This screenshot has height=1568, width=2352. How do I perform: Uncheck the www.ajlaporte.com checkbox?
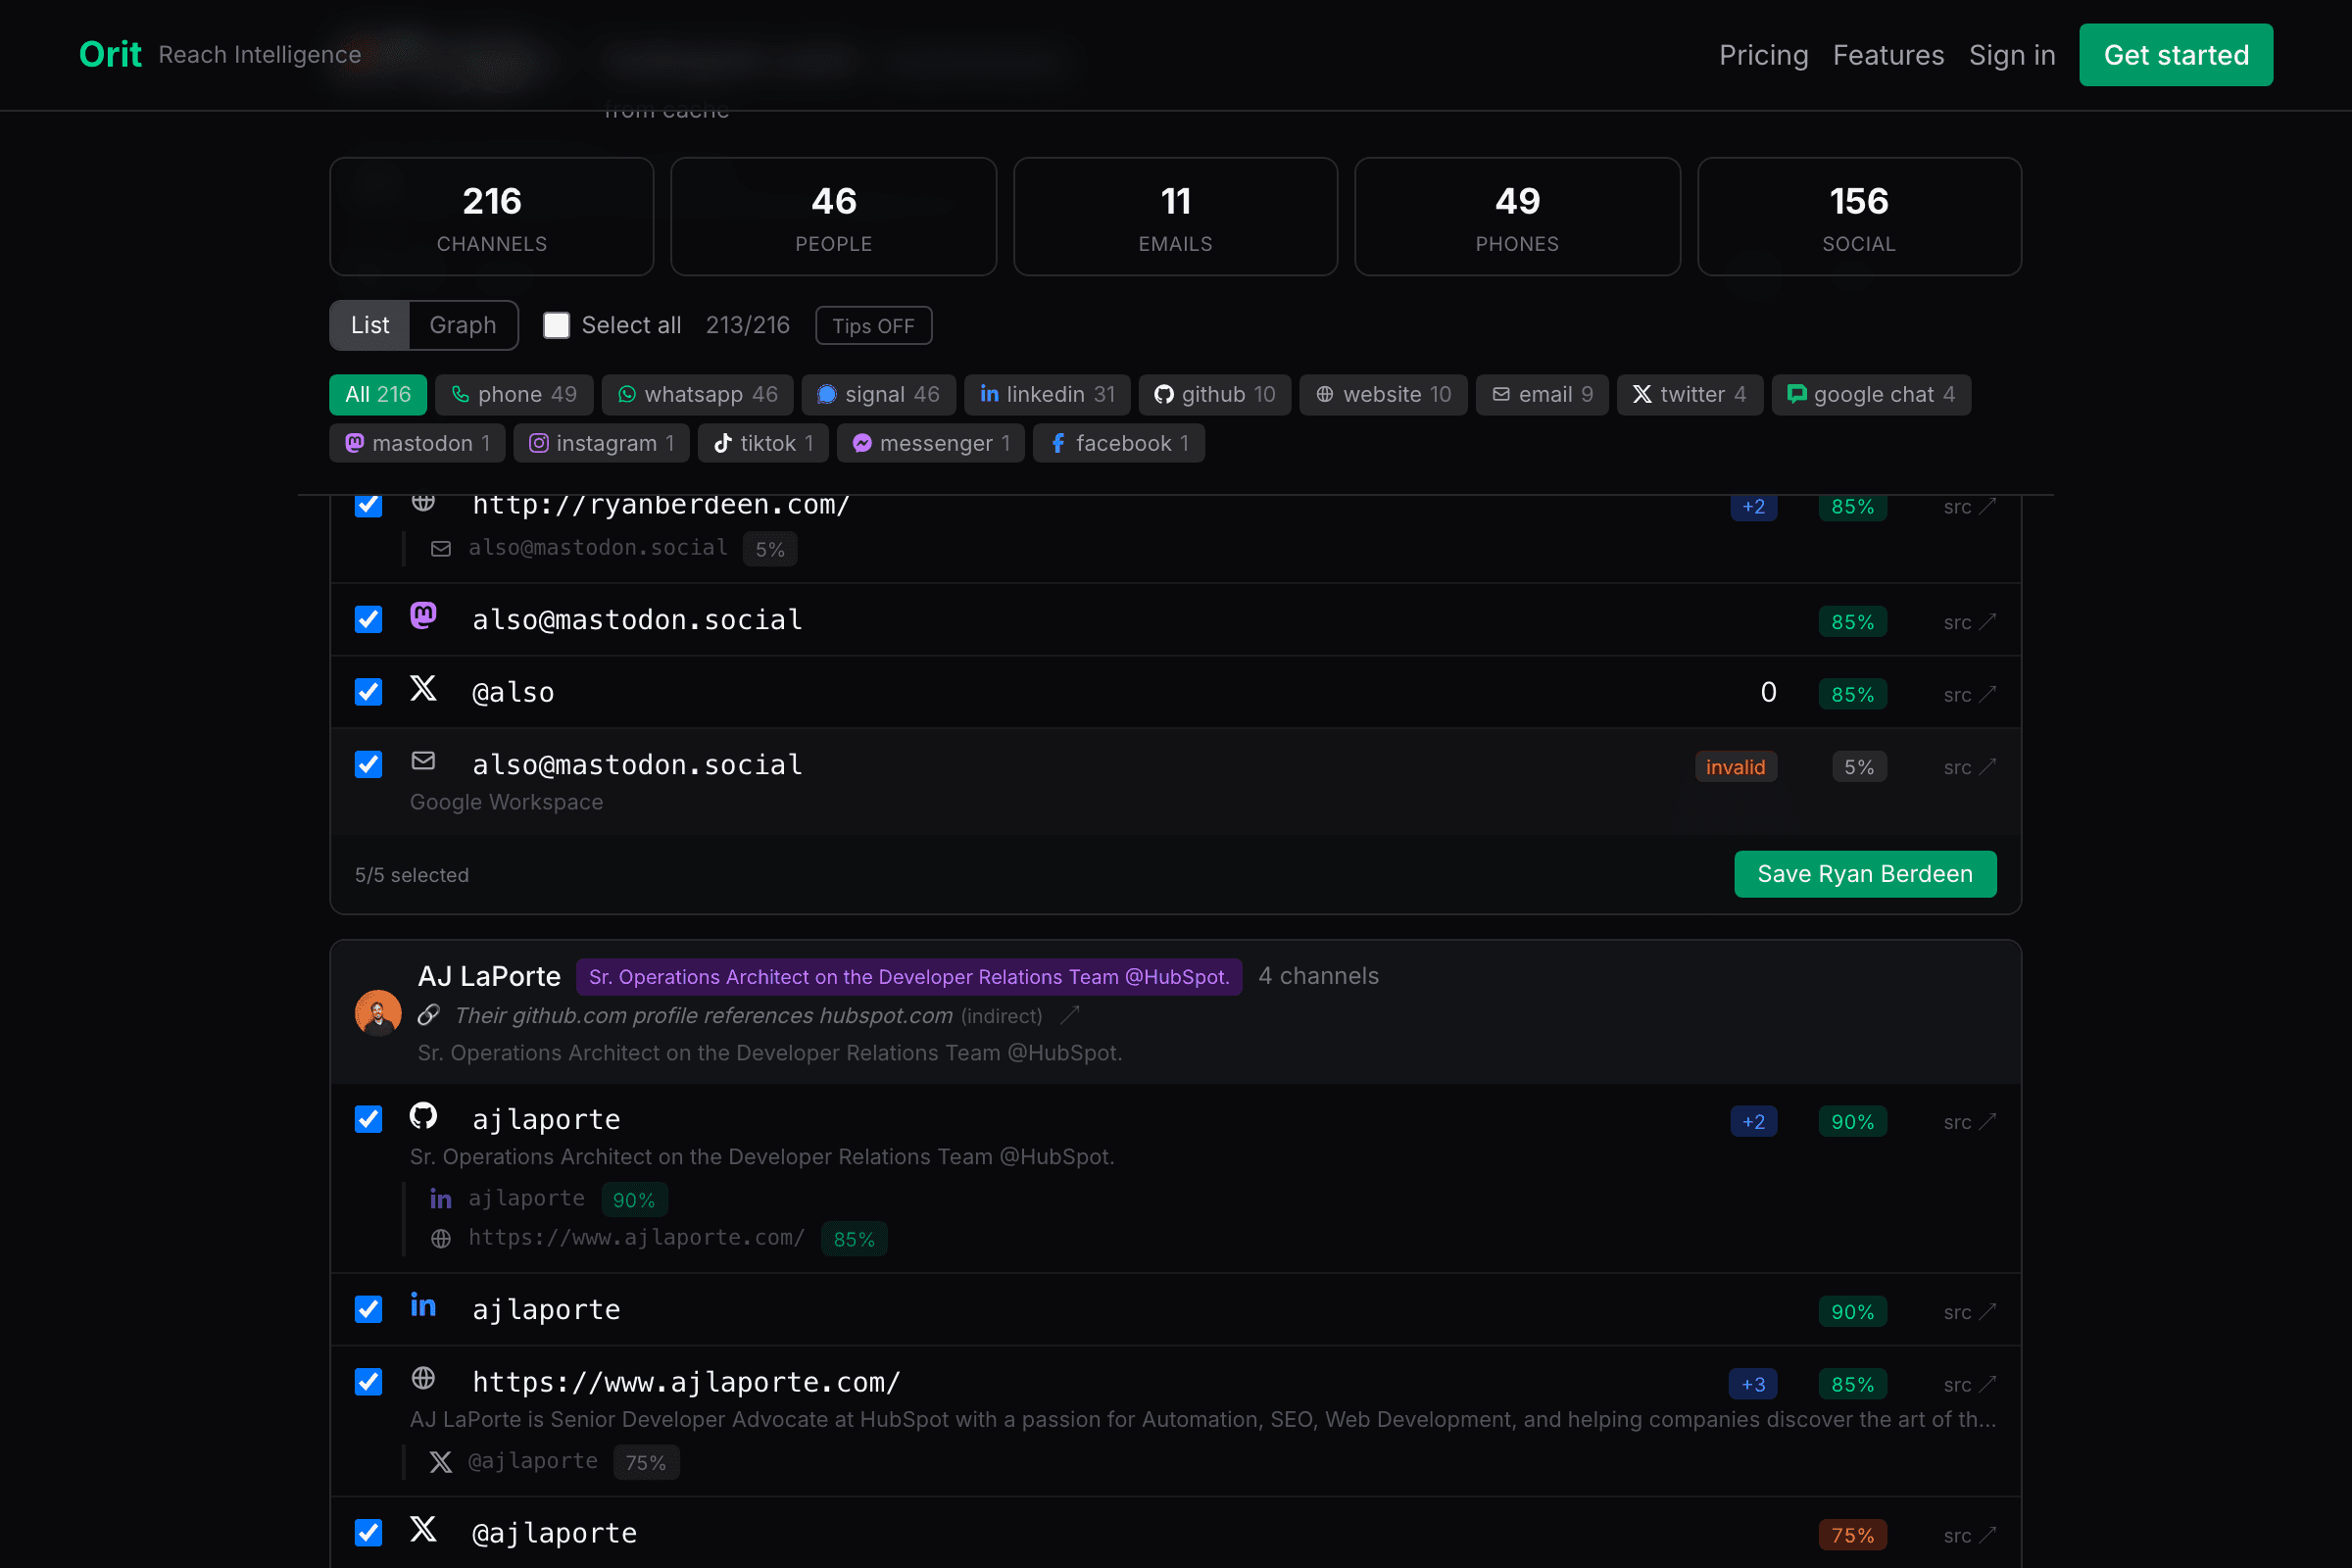(x=368, y=1382)
